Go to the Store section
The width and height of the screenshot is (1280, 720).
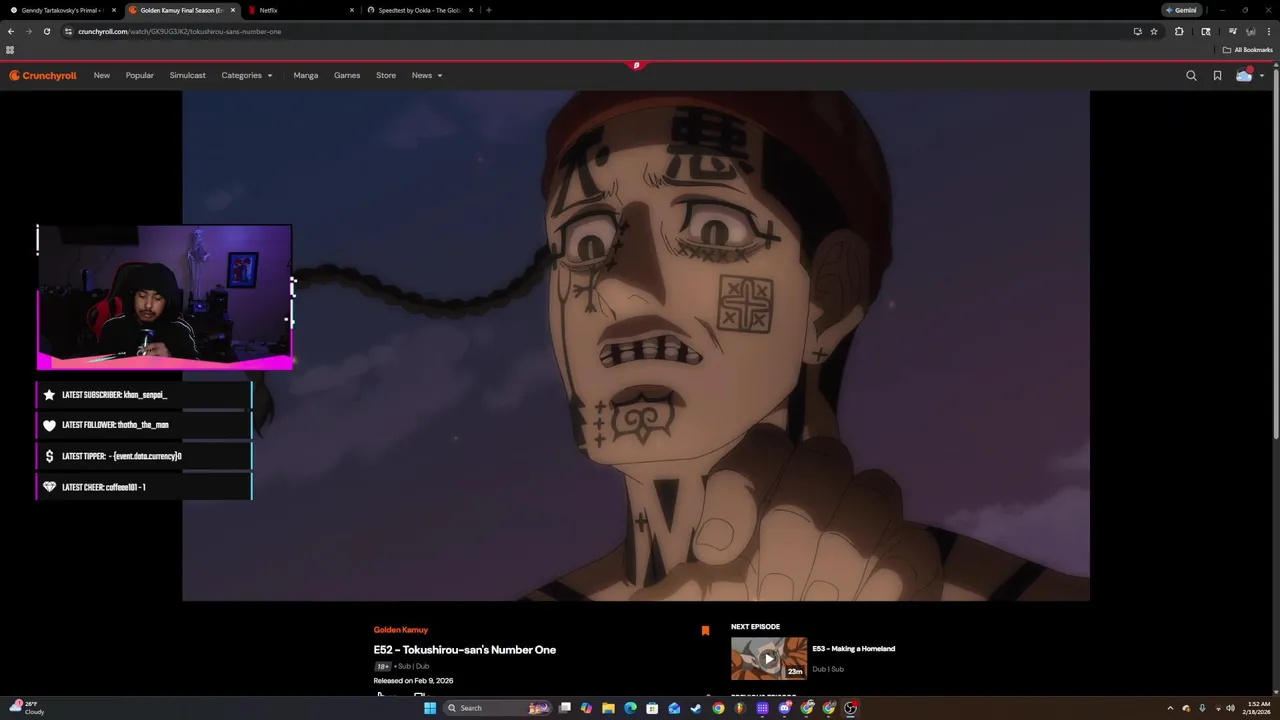click(x=386, y=75)
